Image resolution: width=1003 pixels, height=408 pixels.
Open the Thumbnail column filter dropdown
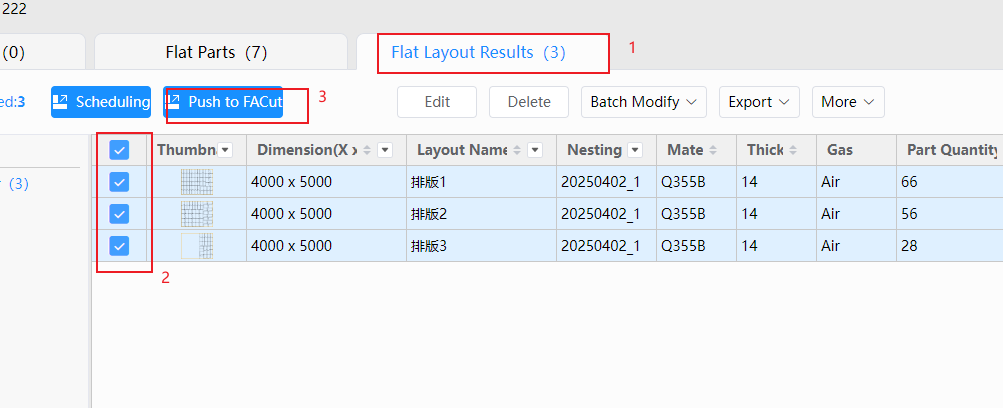click(x=225, y=150)
